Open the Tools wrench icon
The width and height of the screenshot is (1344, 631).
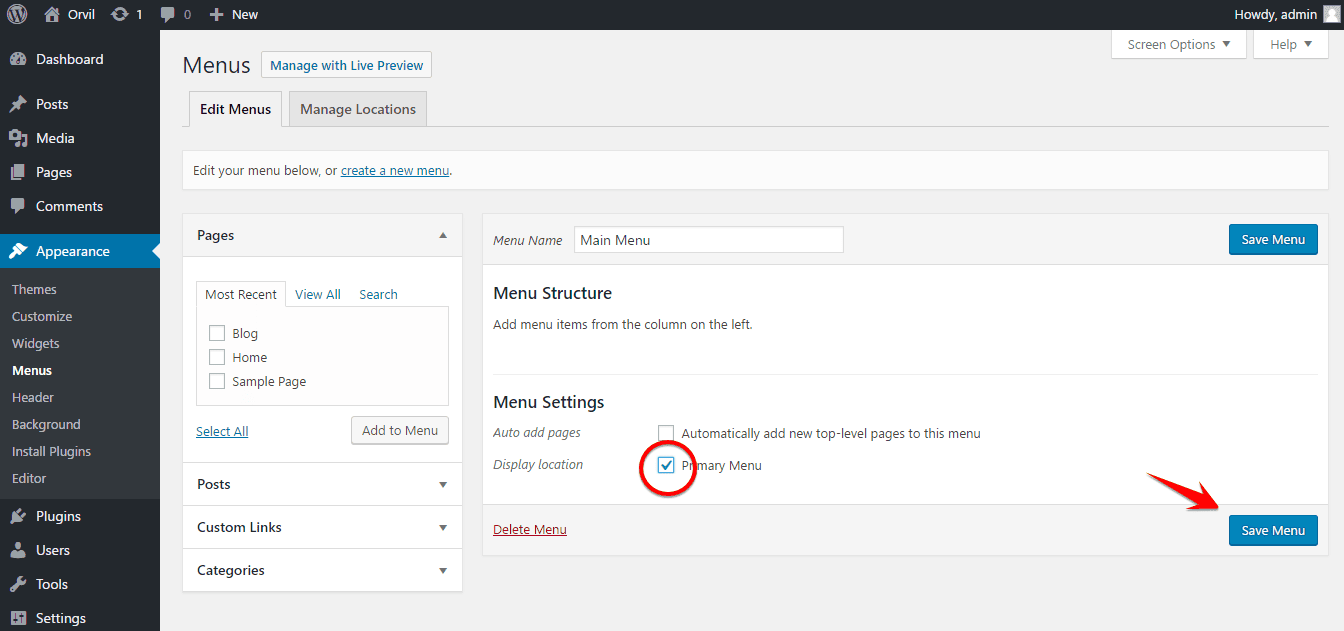tap(18, 584)
